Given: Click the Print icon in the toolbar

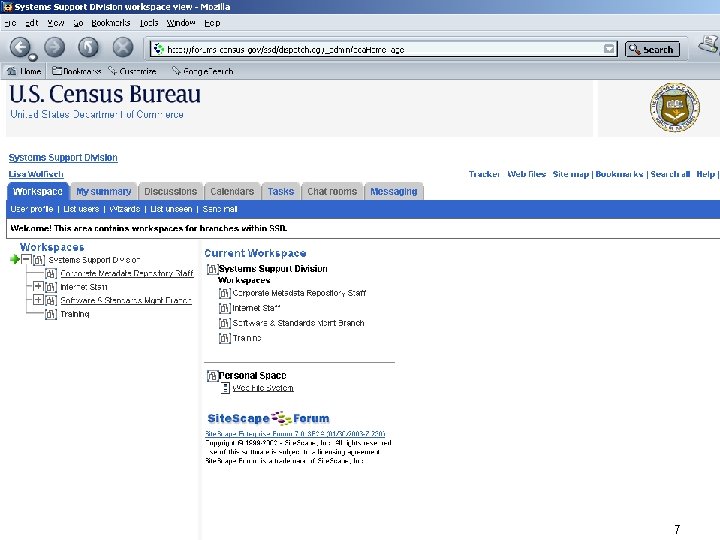Looking at the screenshot, I should (709, 45).
